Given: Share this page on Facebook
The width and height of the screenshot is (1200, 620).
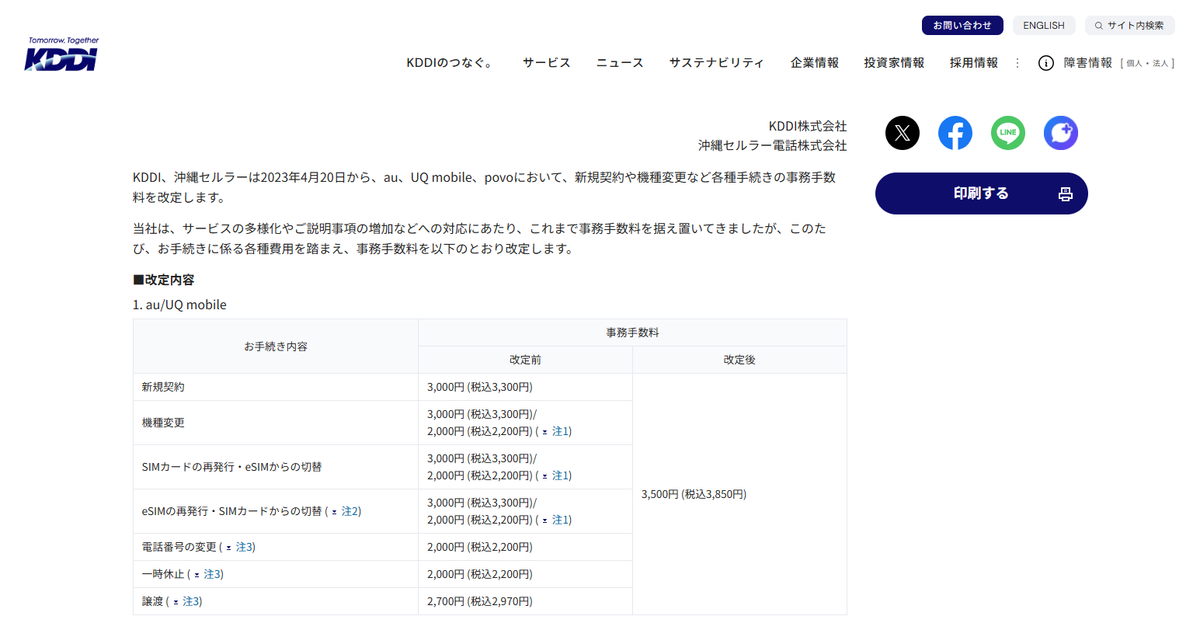Looking at the screenshot, I should (955, 133).
